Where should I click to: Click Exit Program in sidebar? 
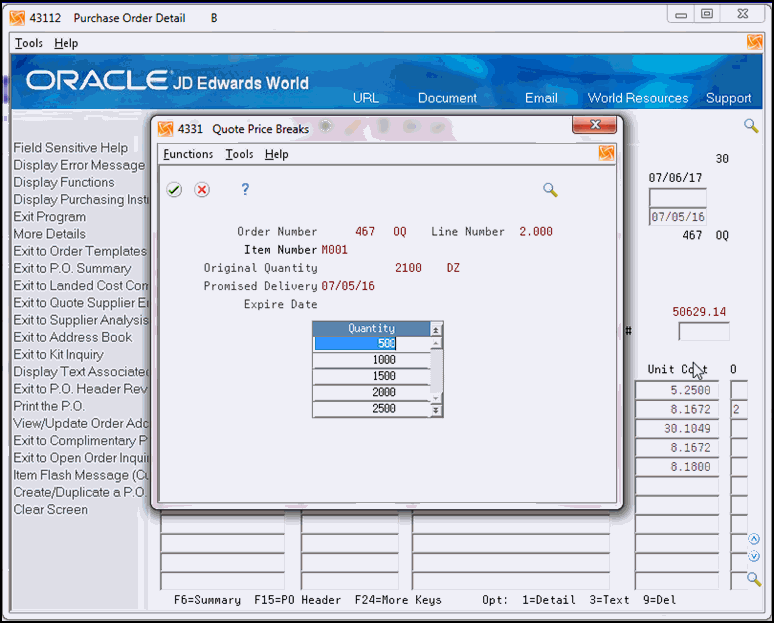point(50,217)
